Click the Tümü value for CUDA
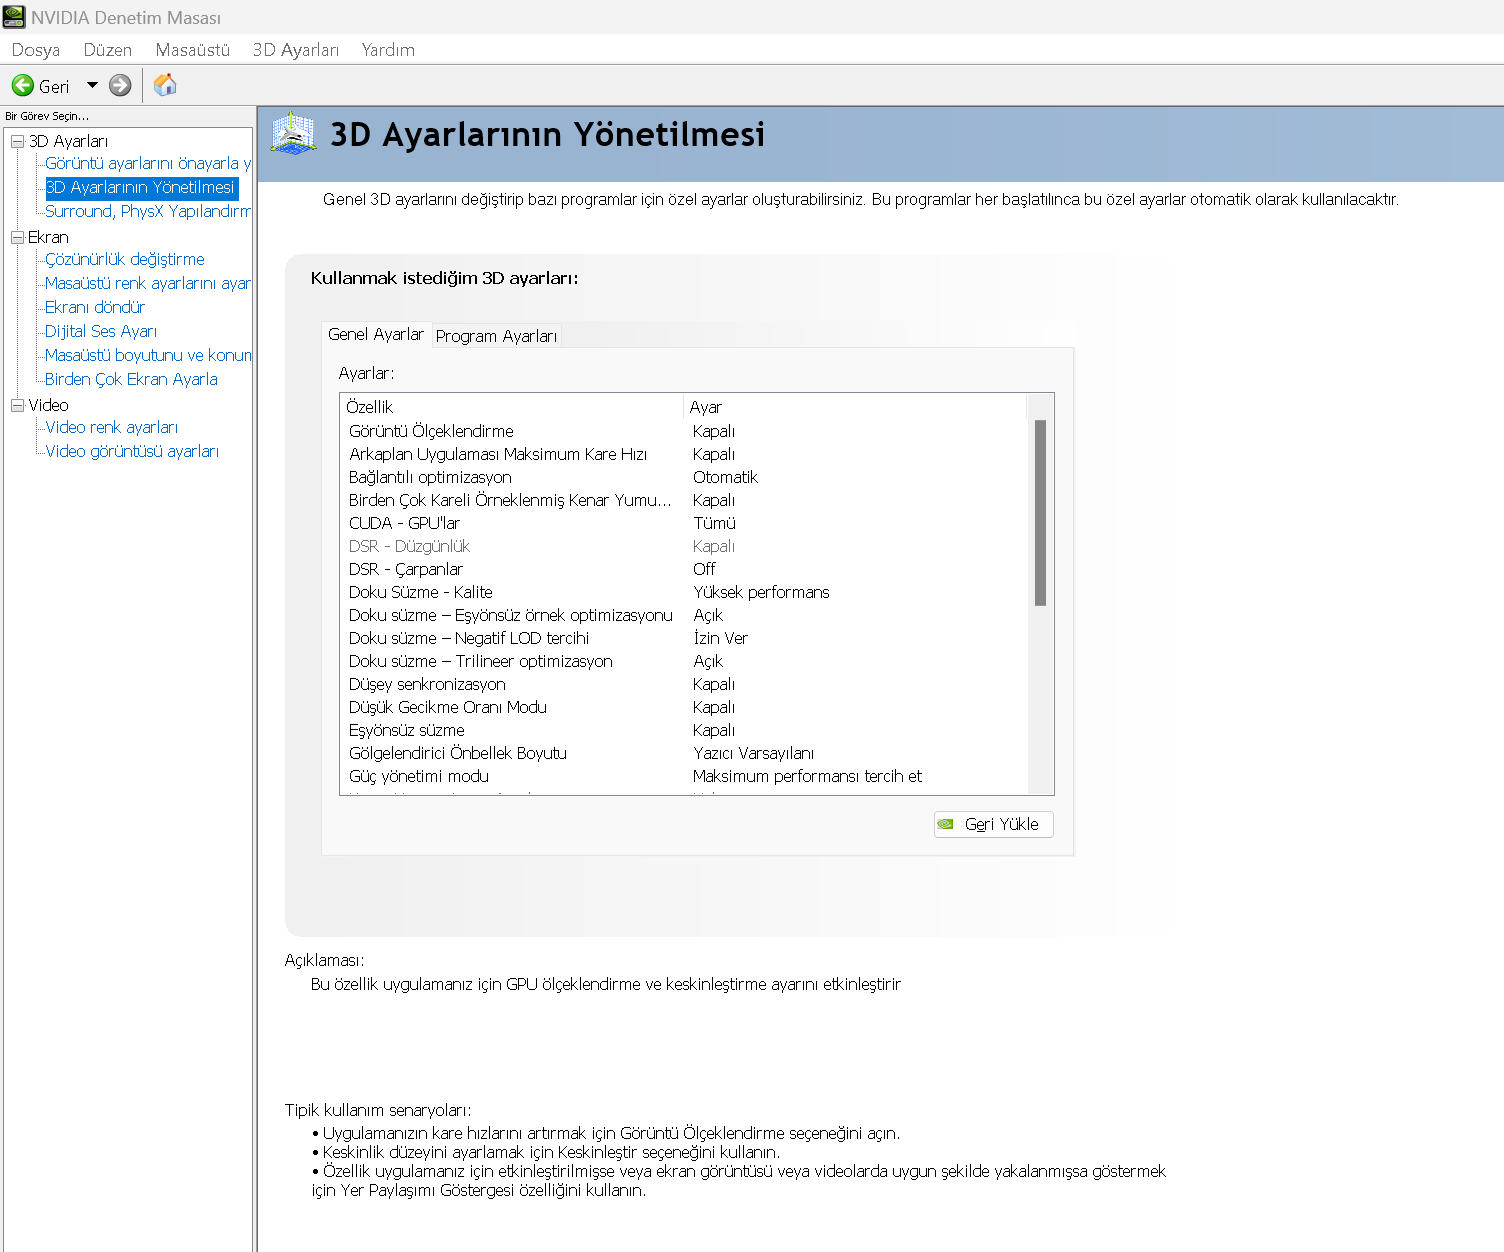The height and width of the screenshot is (1252, 1504). tap(714, 523)
